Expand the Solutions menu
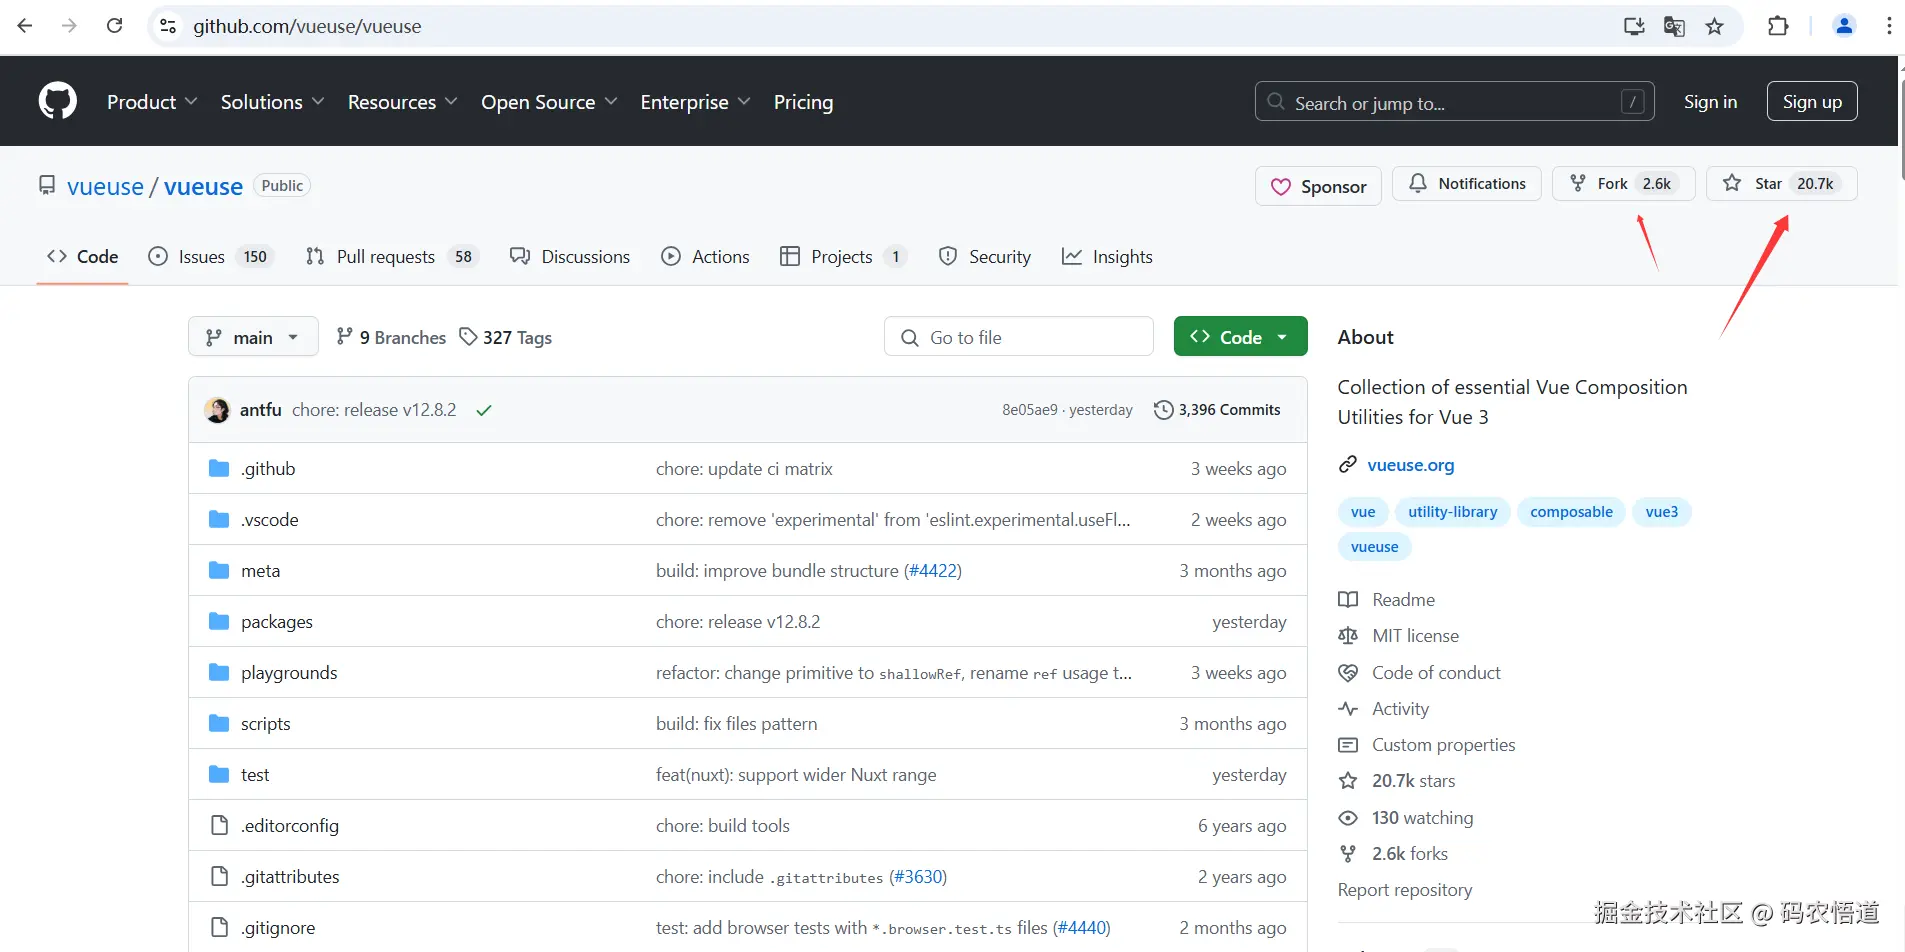This screenshot has height=952, width=1905. point(272,102)
